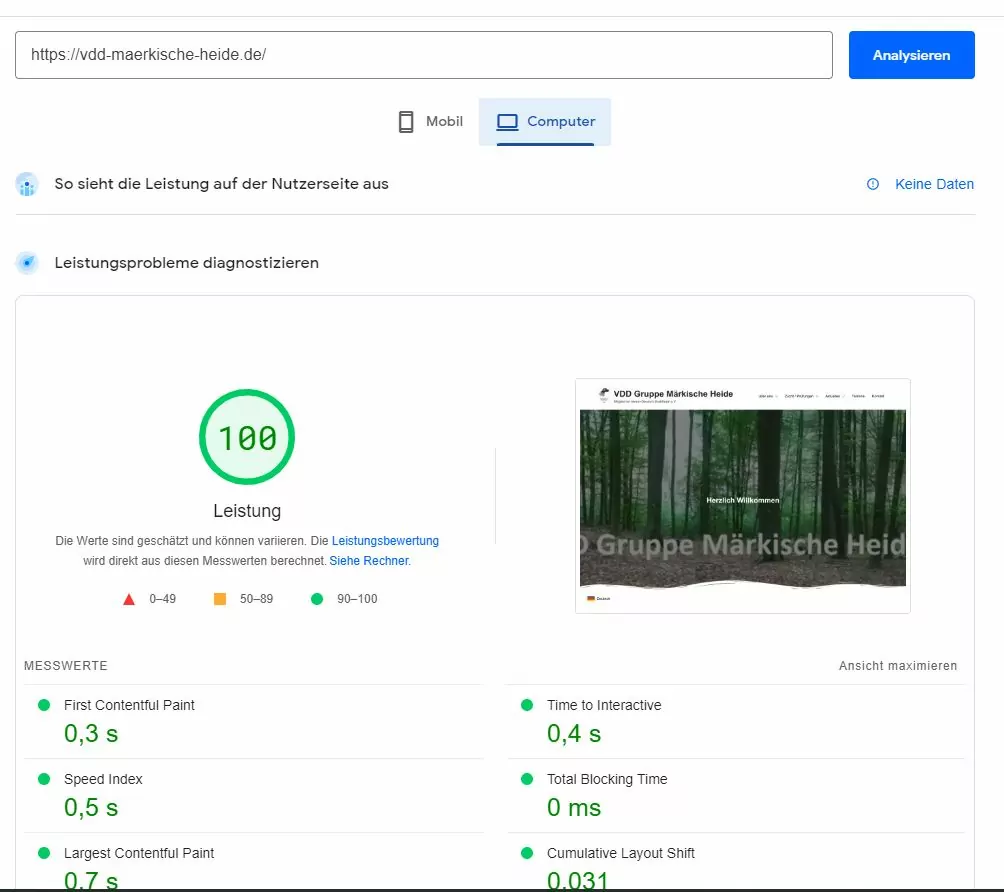Click the diagnose performance section icon
The image size is (1004, 892).
point(27,264)
